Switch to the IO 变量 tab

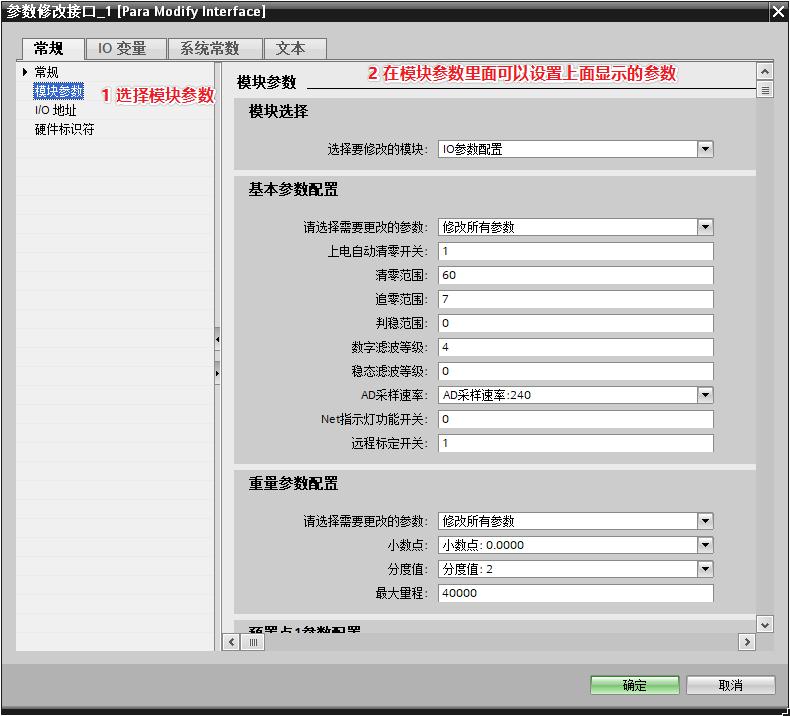(x=122, y=48)
